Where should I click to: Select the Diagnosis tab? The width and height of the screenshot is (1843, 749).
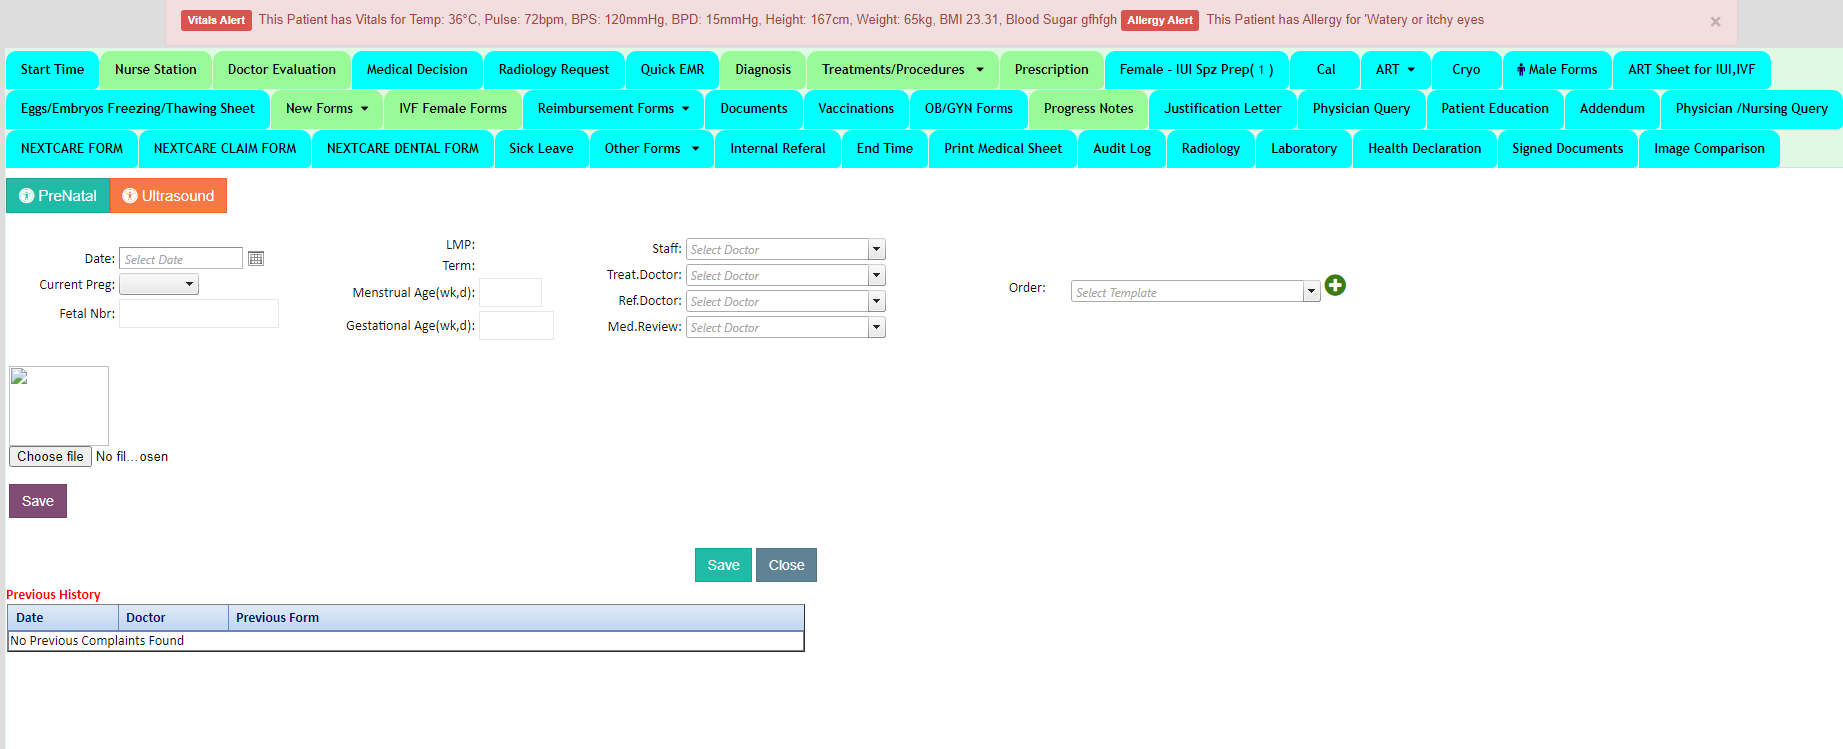click(x=763, y=70)
